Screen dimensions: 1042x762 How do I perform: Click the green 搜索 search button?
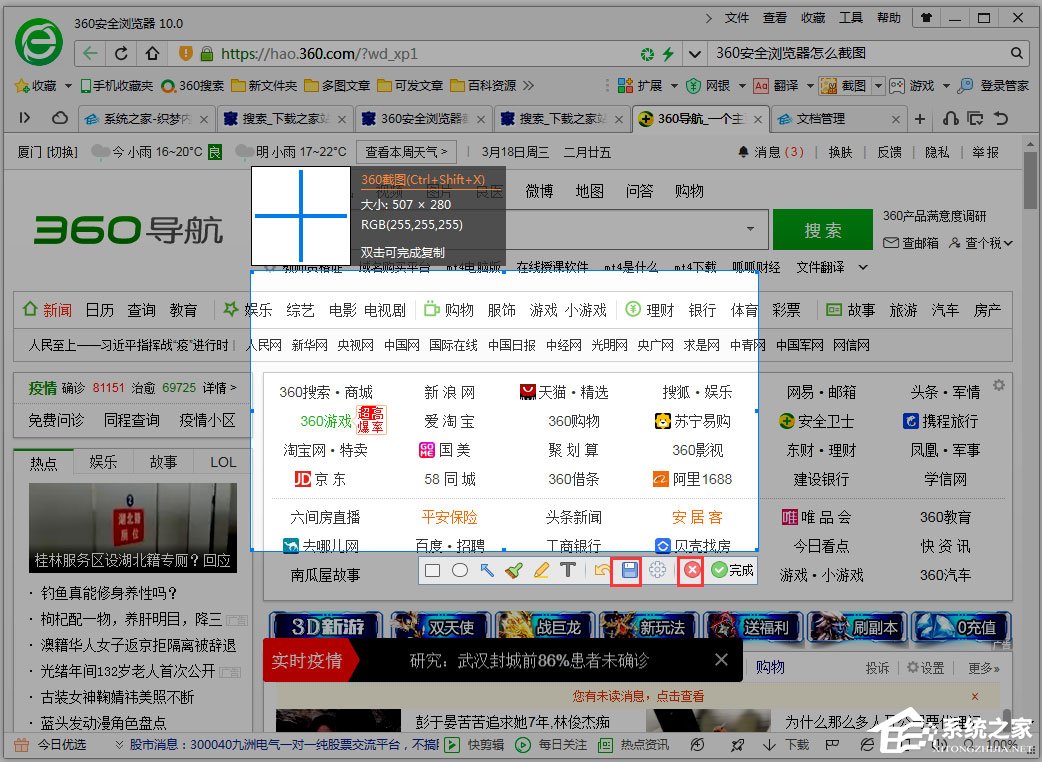[x=822, y=229]
